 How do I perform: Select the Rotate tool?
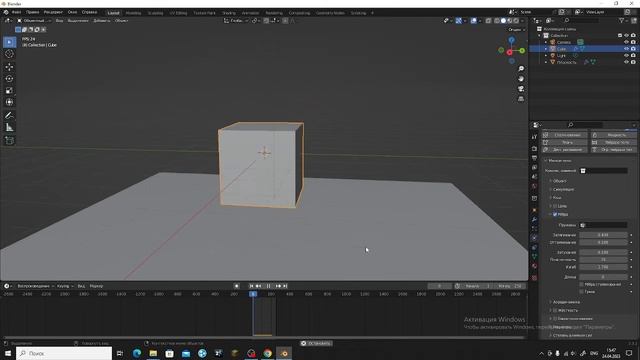coord(9,79)
